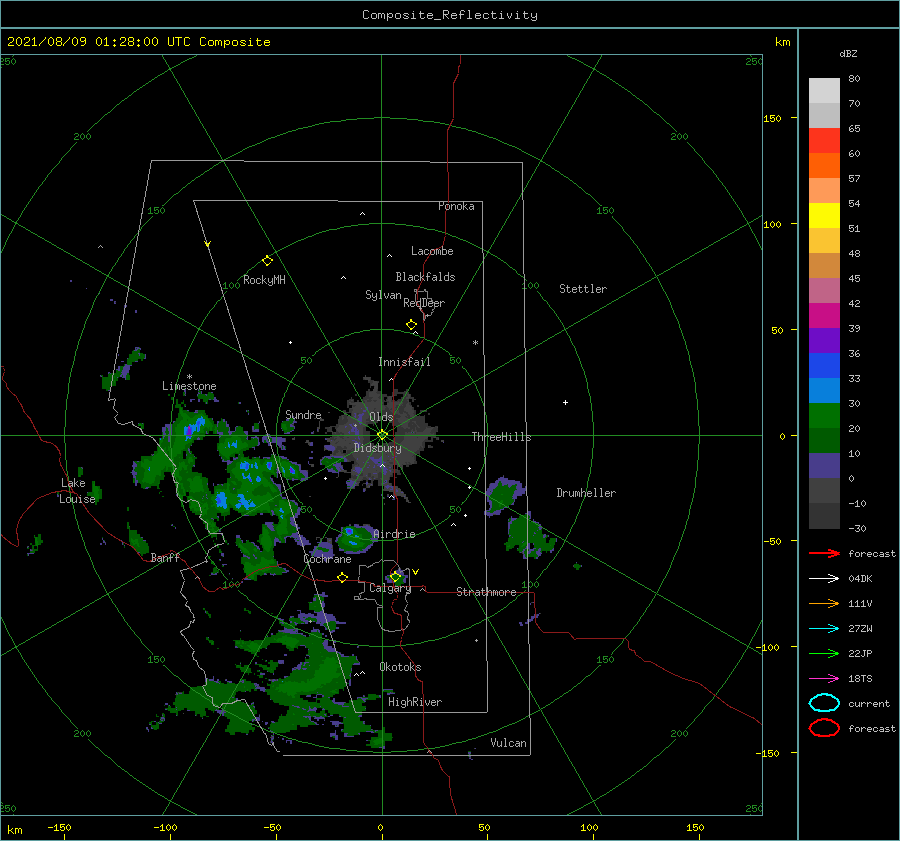Click the Sundre city label
Viewport: 900px width, 841px height.
(303, 414)
